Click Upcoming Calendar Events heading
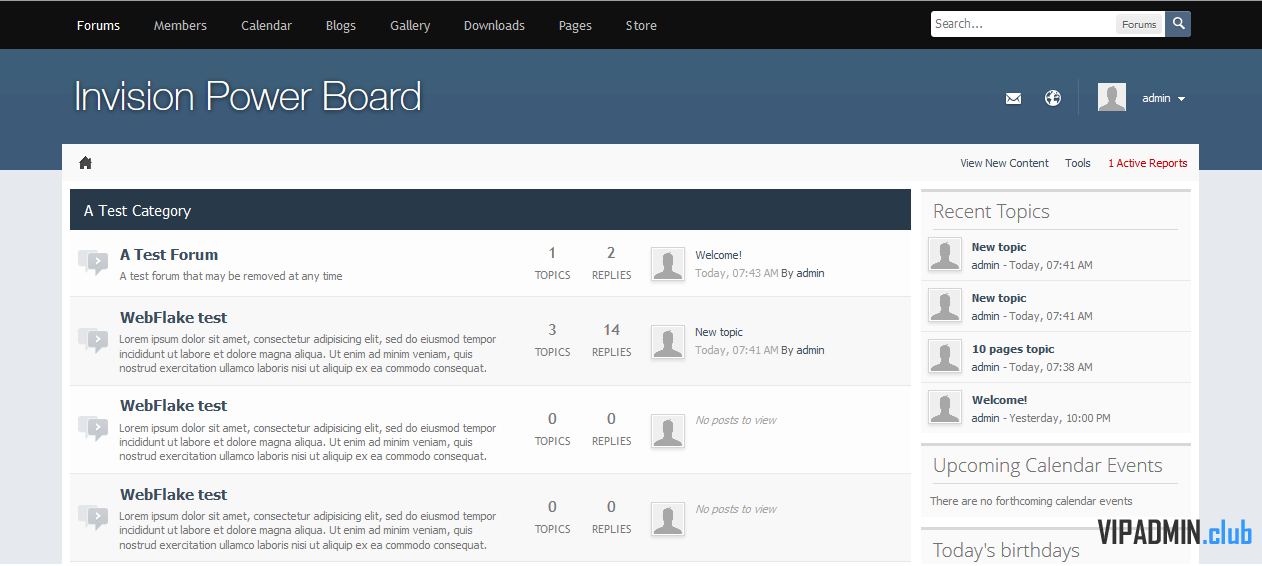1262x566 pixels. (1047, 465)
